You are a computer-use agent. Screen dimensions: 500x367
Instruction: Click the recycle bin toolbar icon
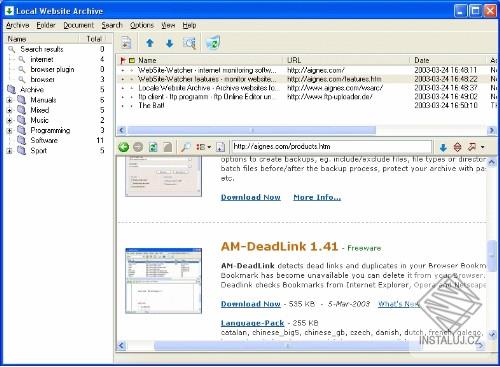pyautogui.click(x=213, y=42)
